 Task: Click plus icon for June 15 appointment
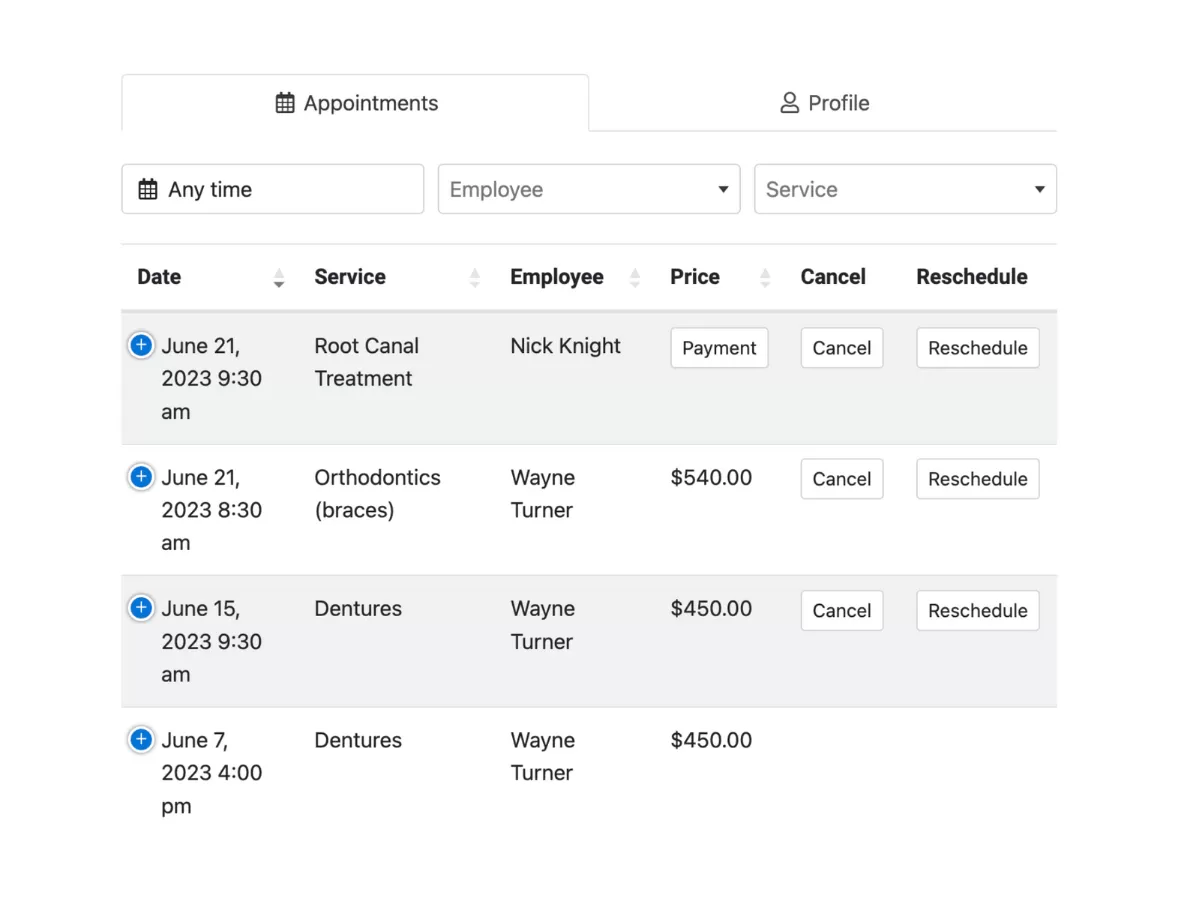[x=141, y=608]
